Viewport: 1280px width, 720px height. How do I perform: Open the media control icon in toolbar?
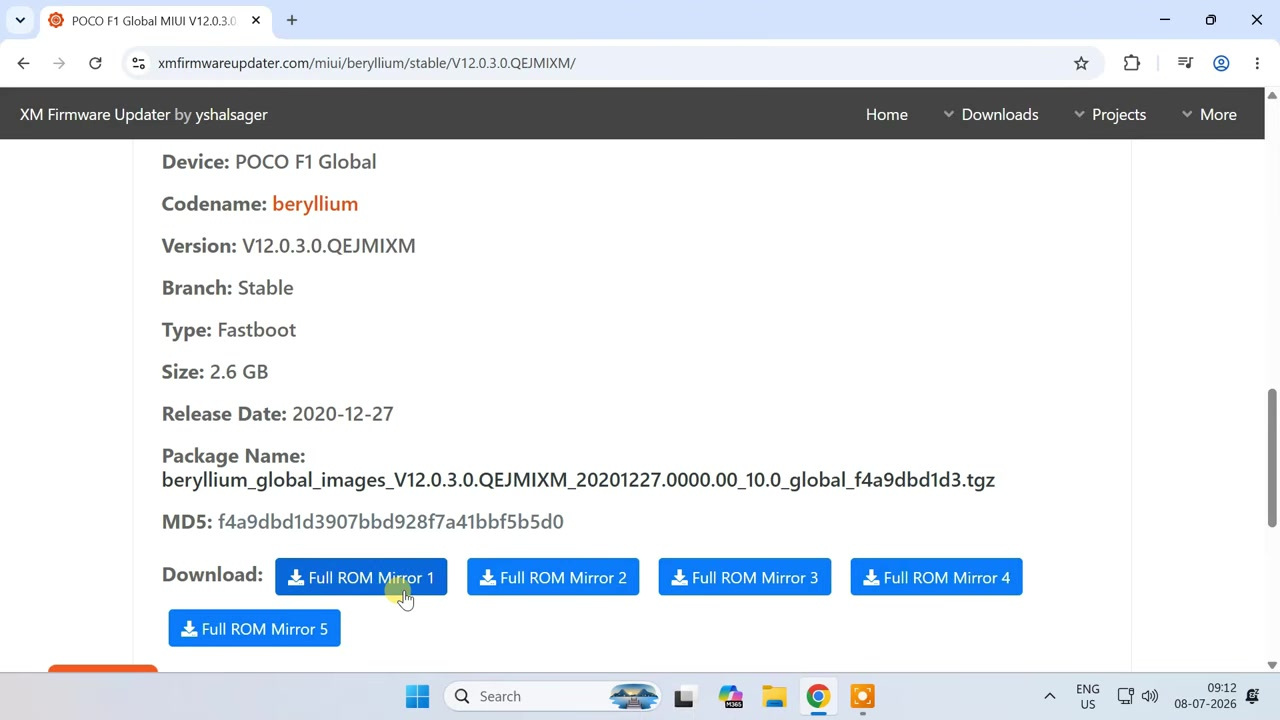[x=1185, y=63]
